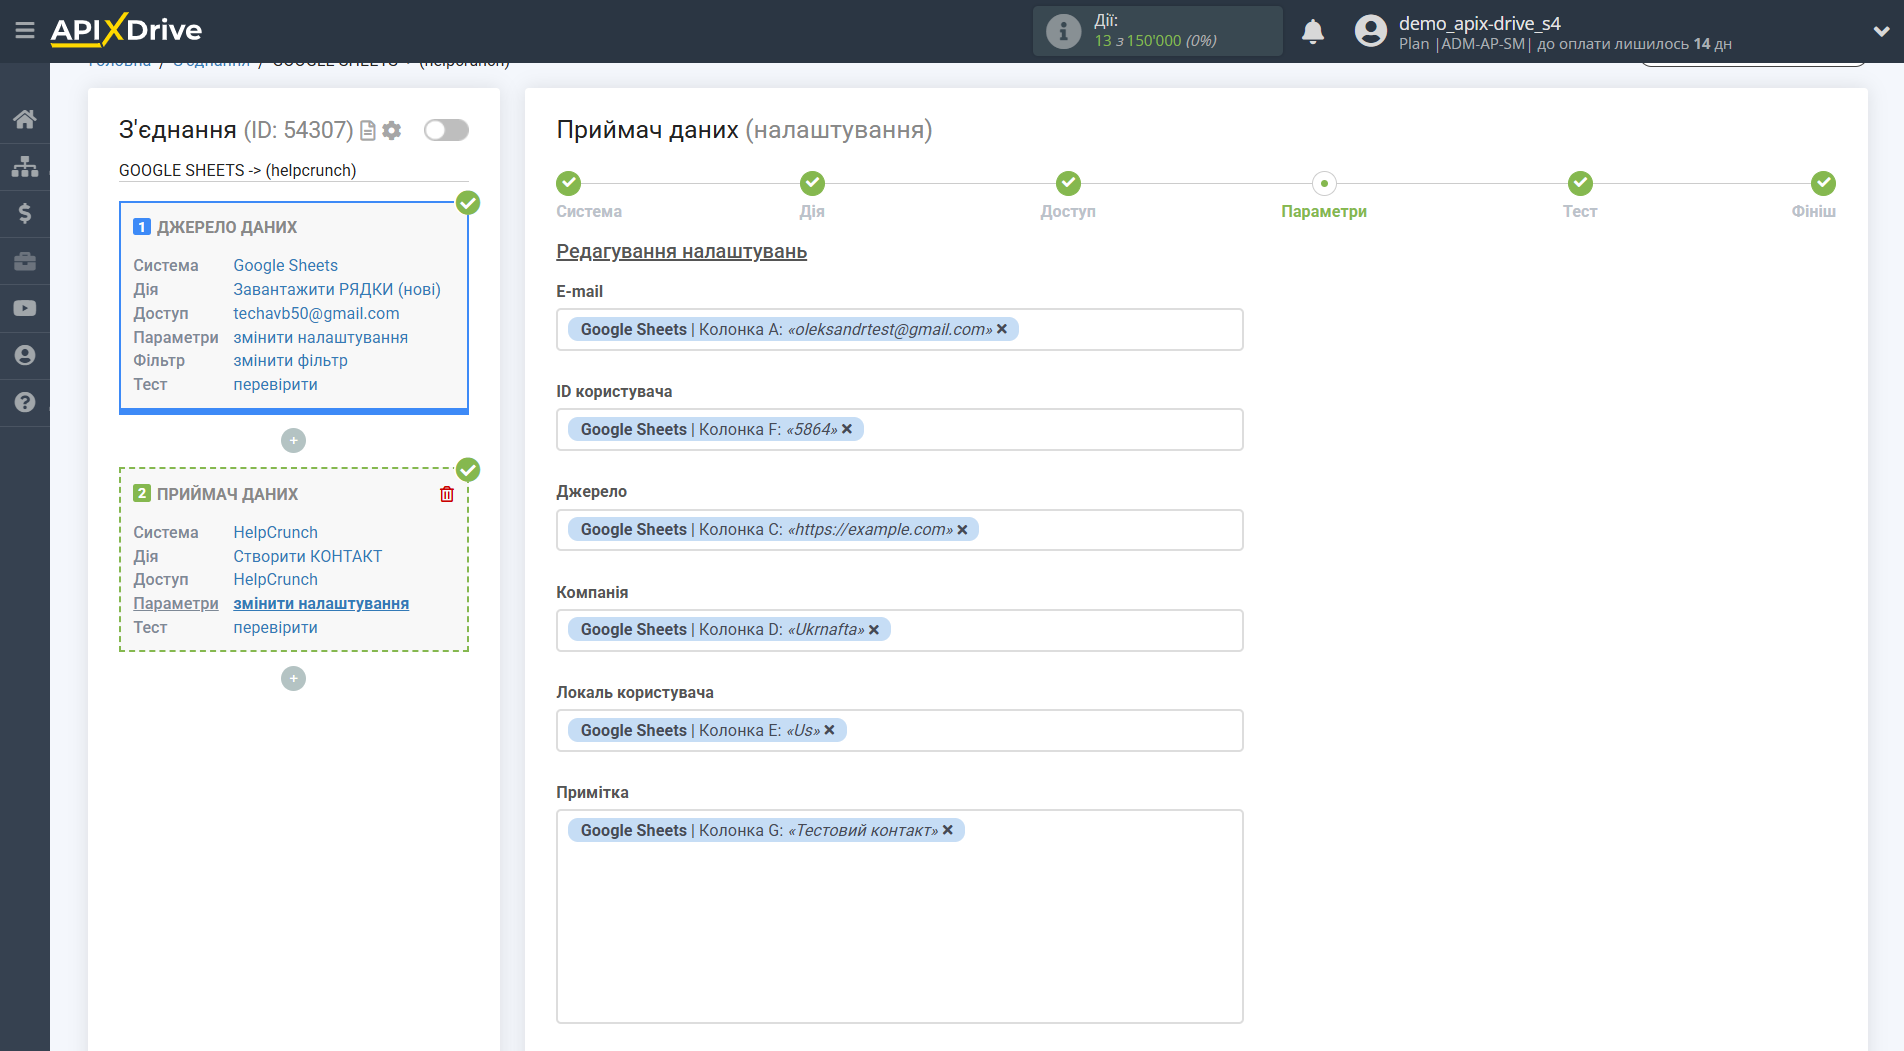This screenshot has width=1904, height=1051.
Task: Click source змінити налаштування link
Action: point(320,337)
